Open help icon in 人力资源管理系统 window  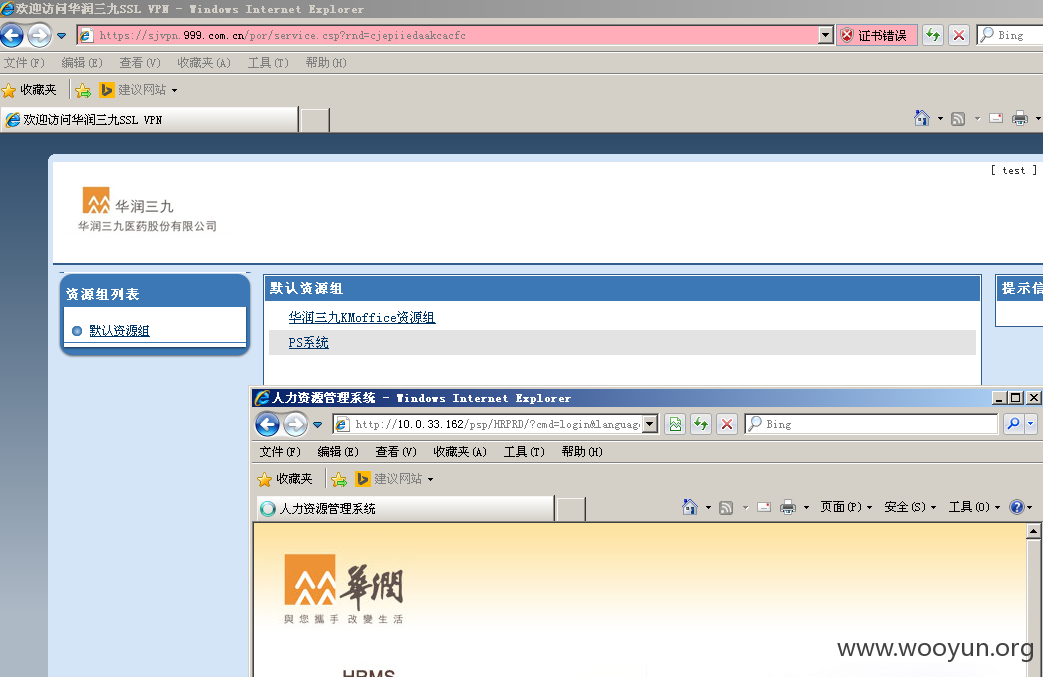coord(1017,507)
